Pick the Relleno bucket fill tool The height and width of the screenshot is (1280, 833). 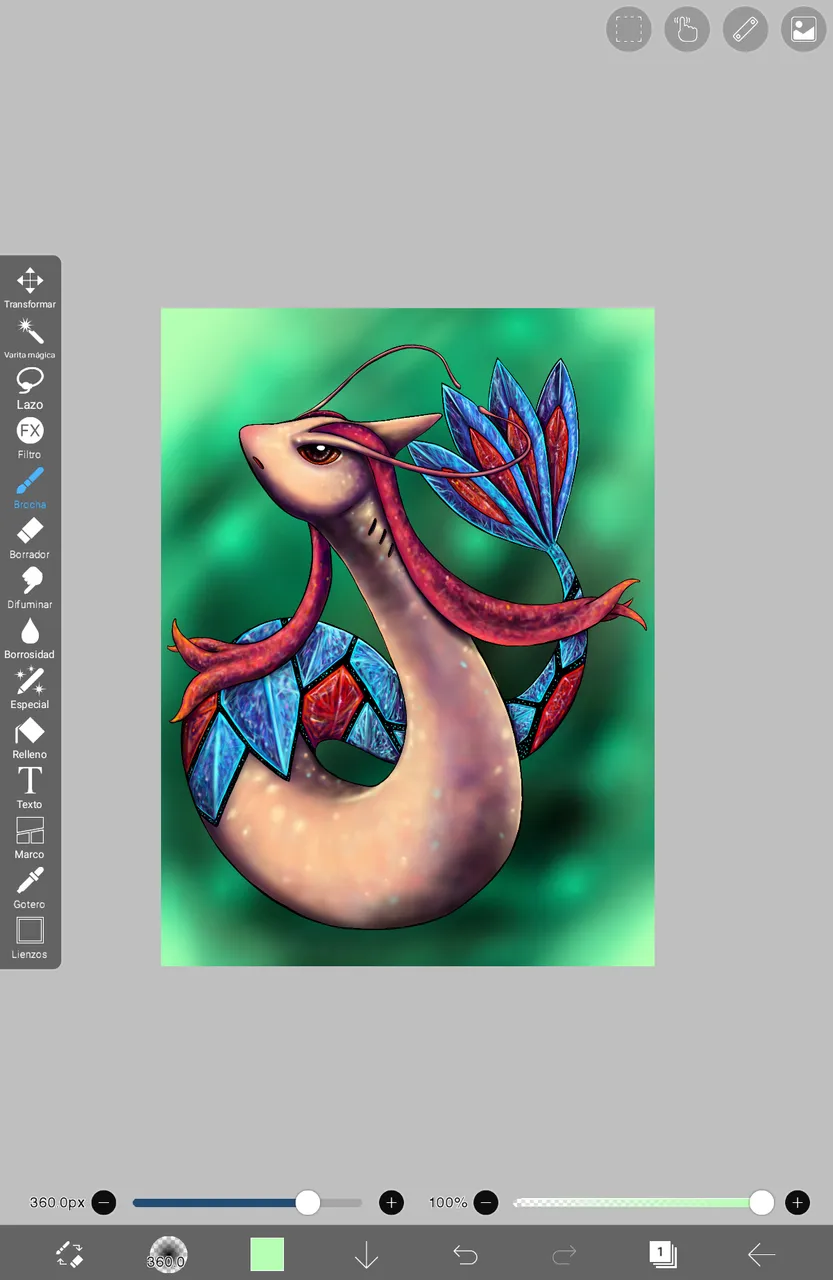(30, 738)
